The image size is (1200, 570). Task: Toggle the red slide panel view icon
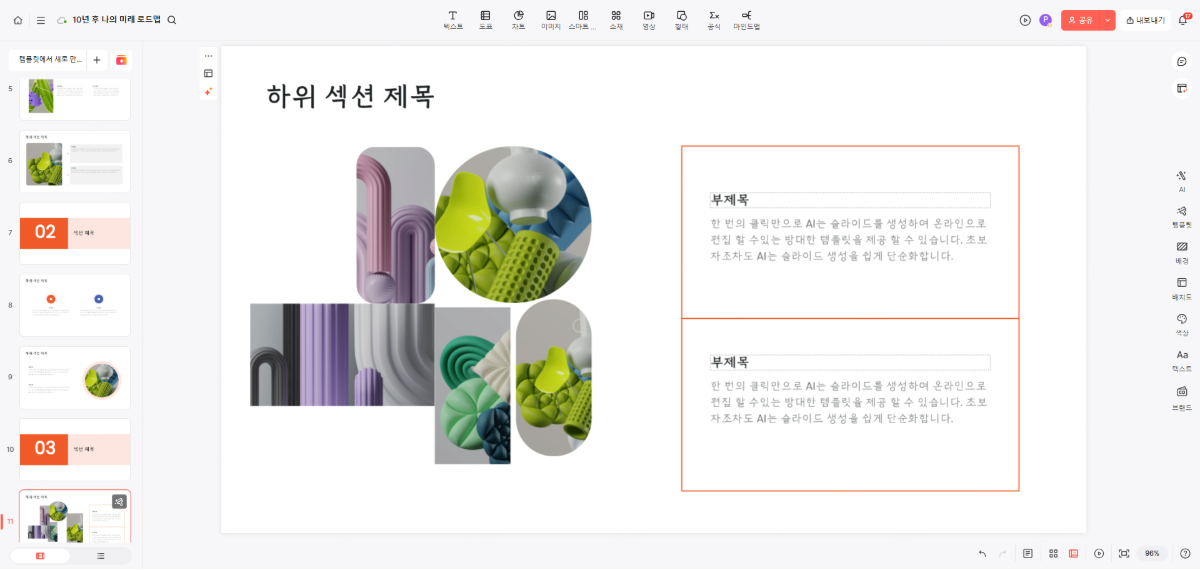click(x=1073, y=553)
